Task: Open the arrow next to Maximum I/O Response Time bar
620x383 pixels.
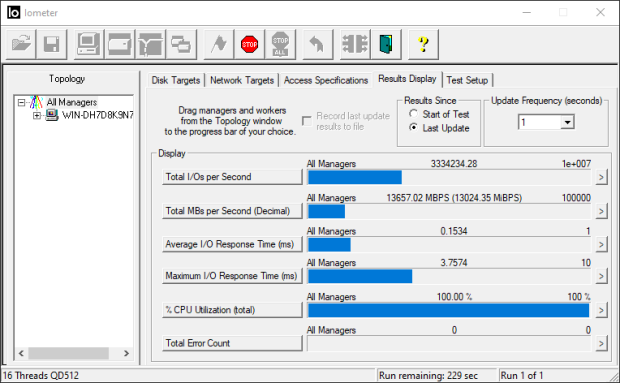Action: click(x=601, y=276)
